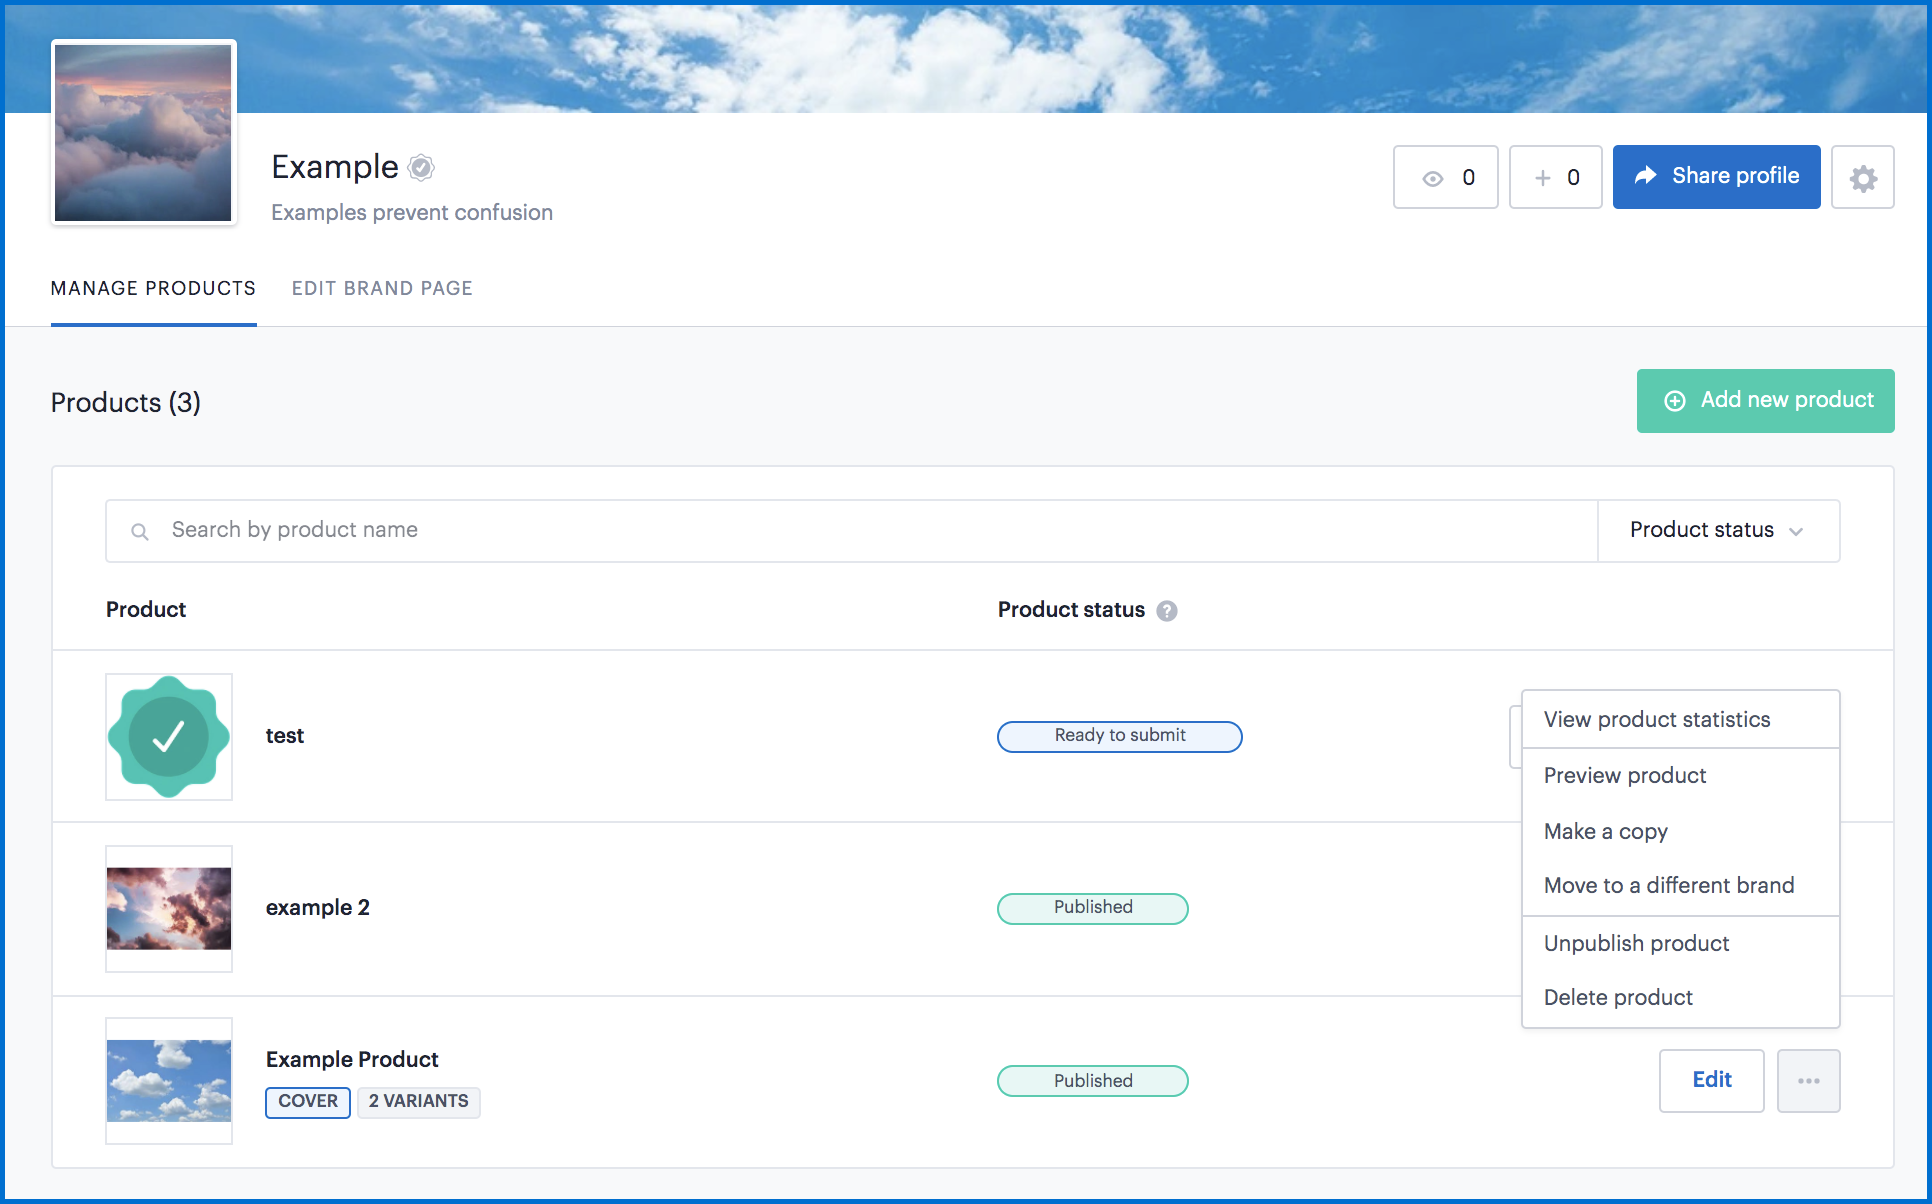Click Add new product button
Screen dimensions: 1932x1204
click(1765, 401)
